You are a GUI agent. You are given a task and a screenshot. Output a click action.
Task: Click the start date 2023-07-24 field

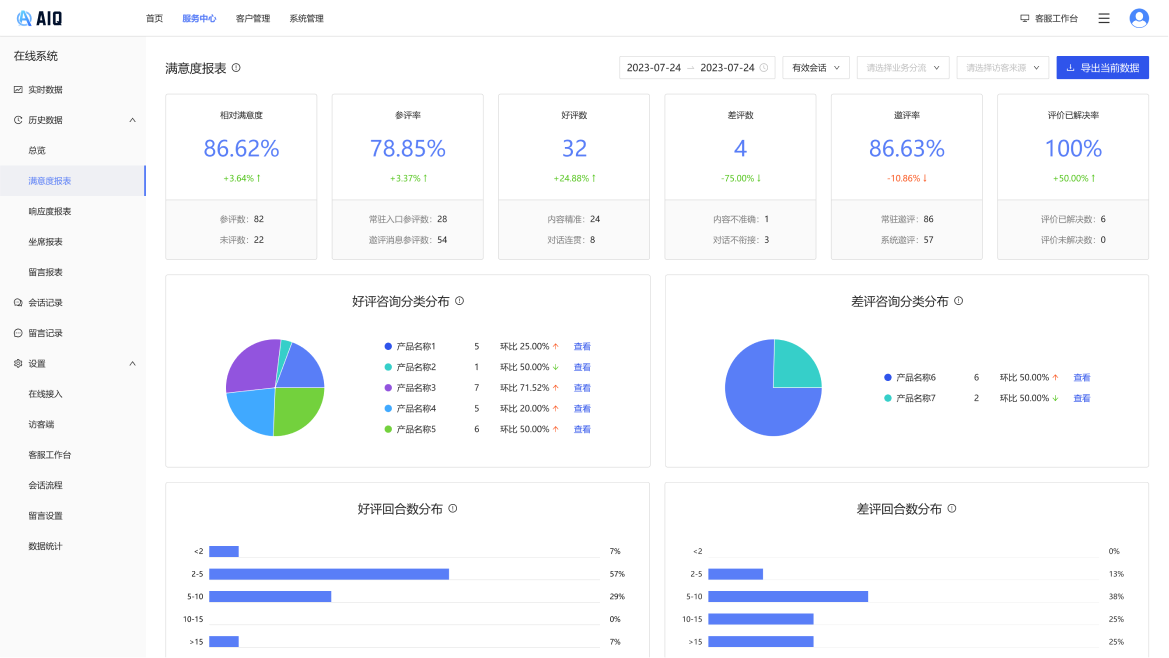point(654,68)
